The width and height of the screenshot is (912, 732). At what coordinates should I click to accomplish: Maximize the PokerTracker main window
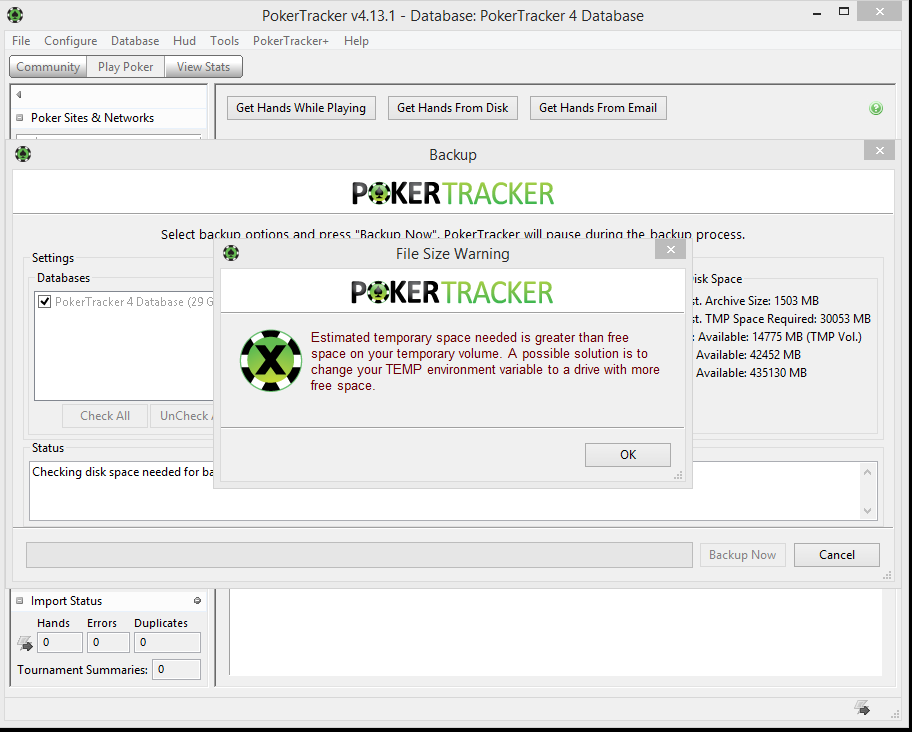(x=844, y=12)
